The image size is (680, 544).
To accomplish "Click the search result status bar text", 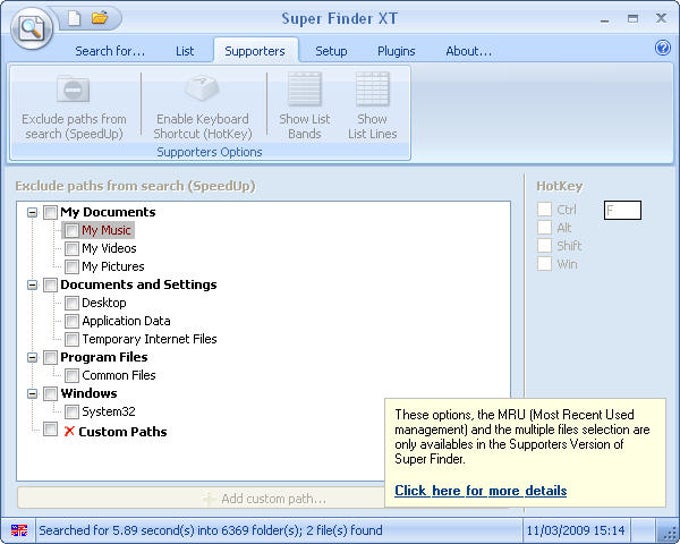I will [x=211, y=530].
